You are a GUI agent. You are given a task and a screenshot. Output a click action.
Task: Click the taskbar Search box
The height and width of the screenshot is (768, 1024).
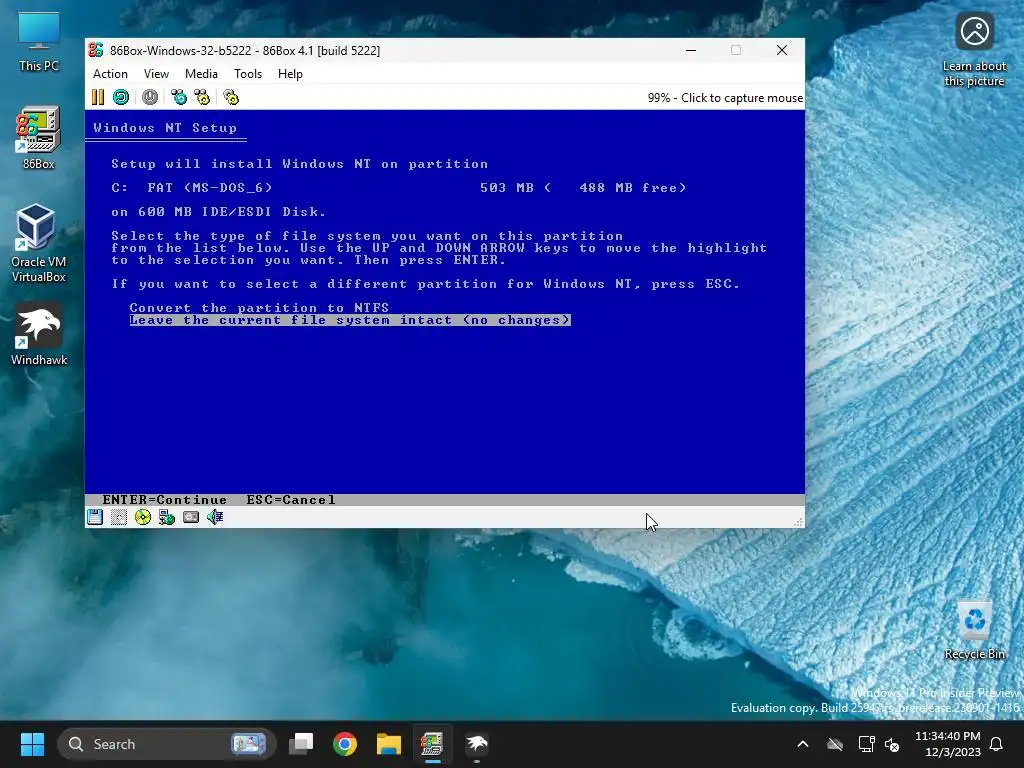pyautogui.click(x=166, y=744)
